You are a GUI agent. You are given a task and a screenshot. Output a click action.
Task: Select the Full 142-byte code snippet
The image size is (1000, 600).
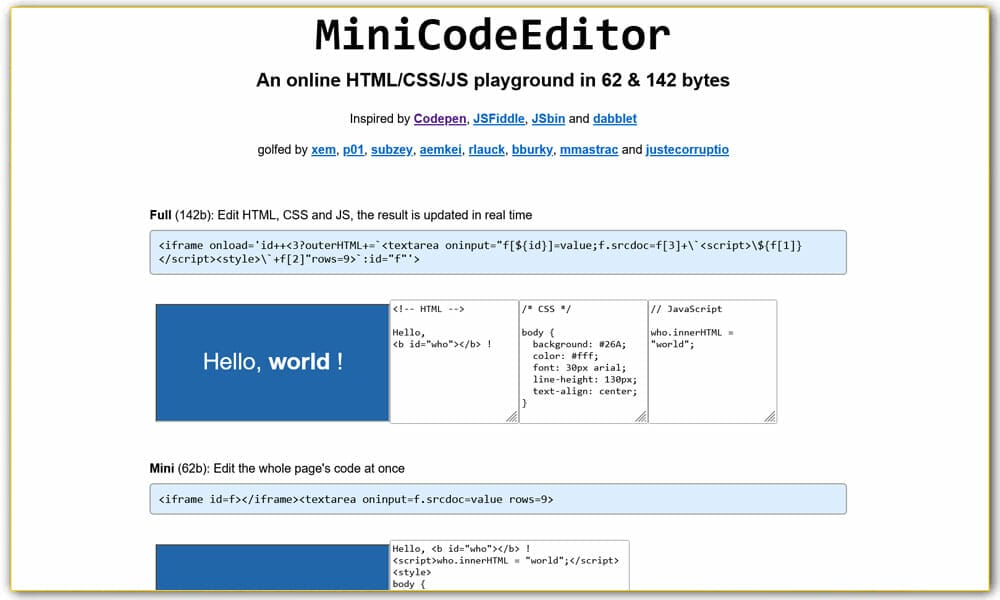click(500, 252)
